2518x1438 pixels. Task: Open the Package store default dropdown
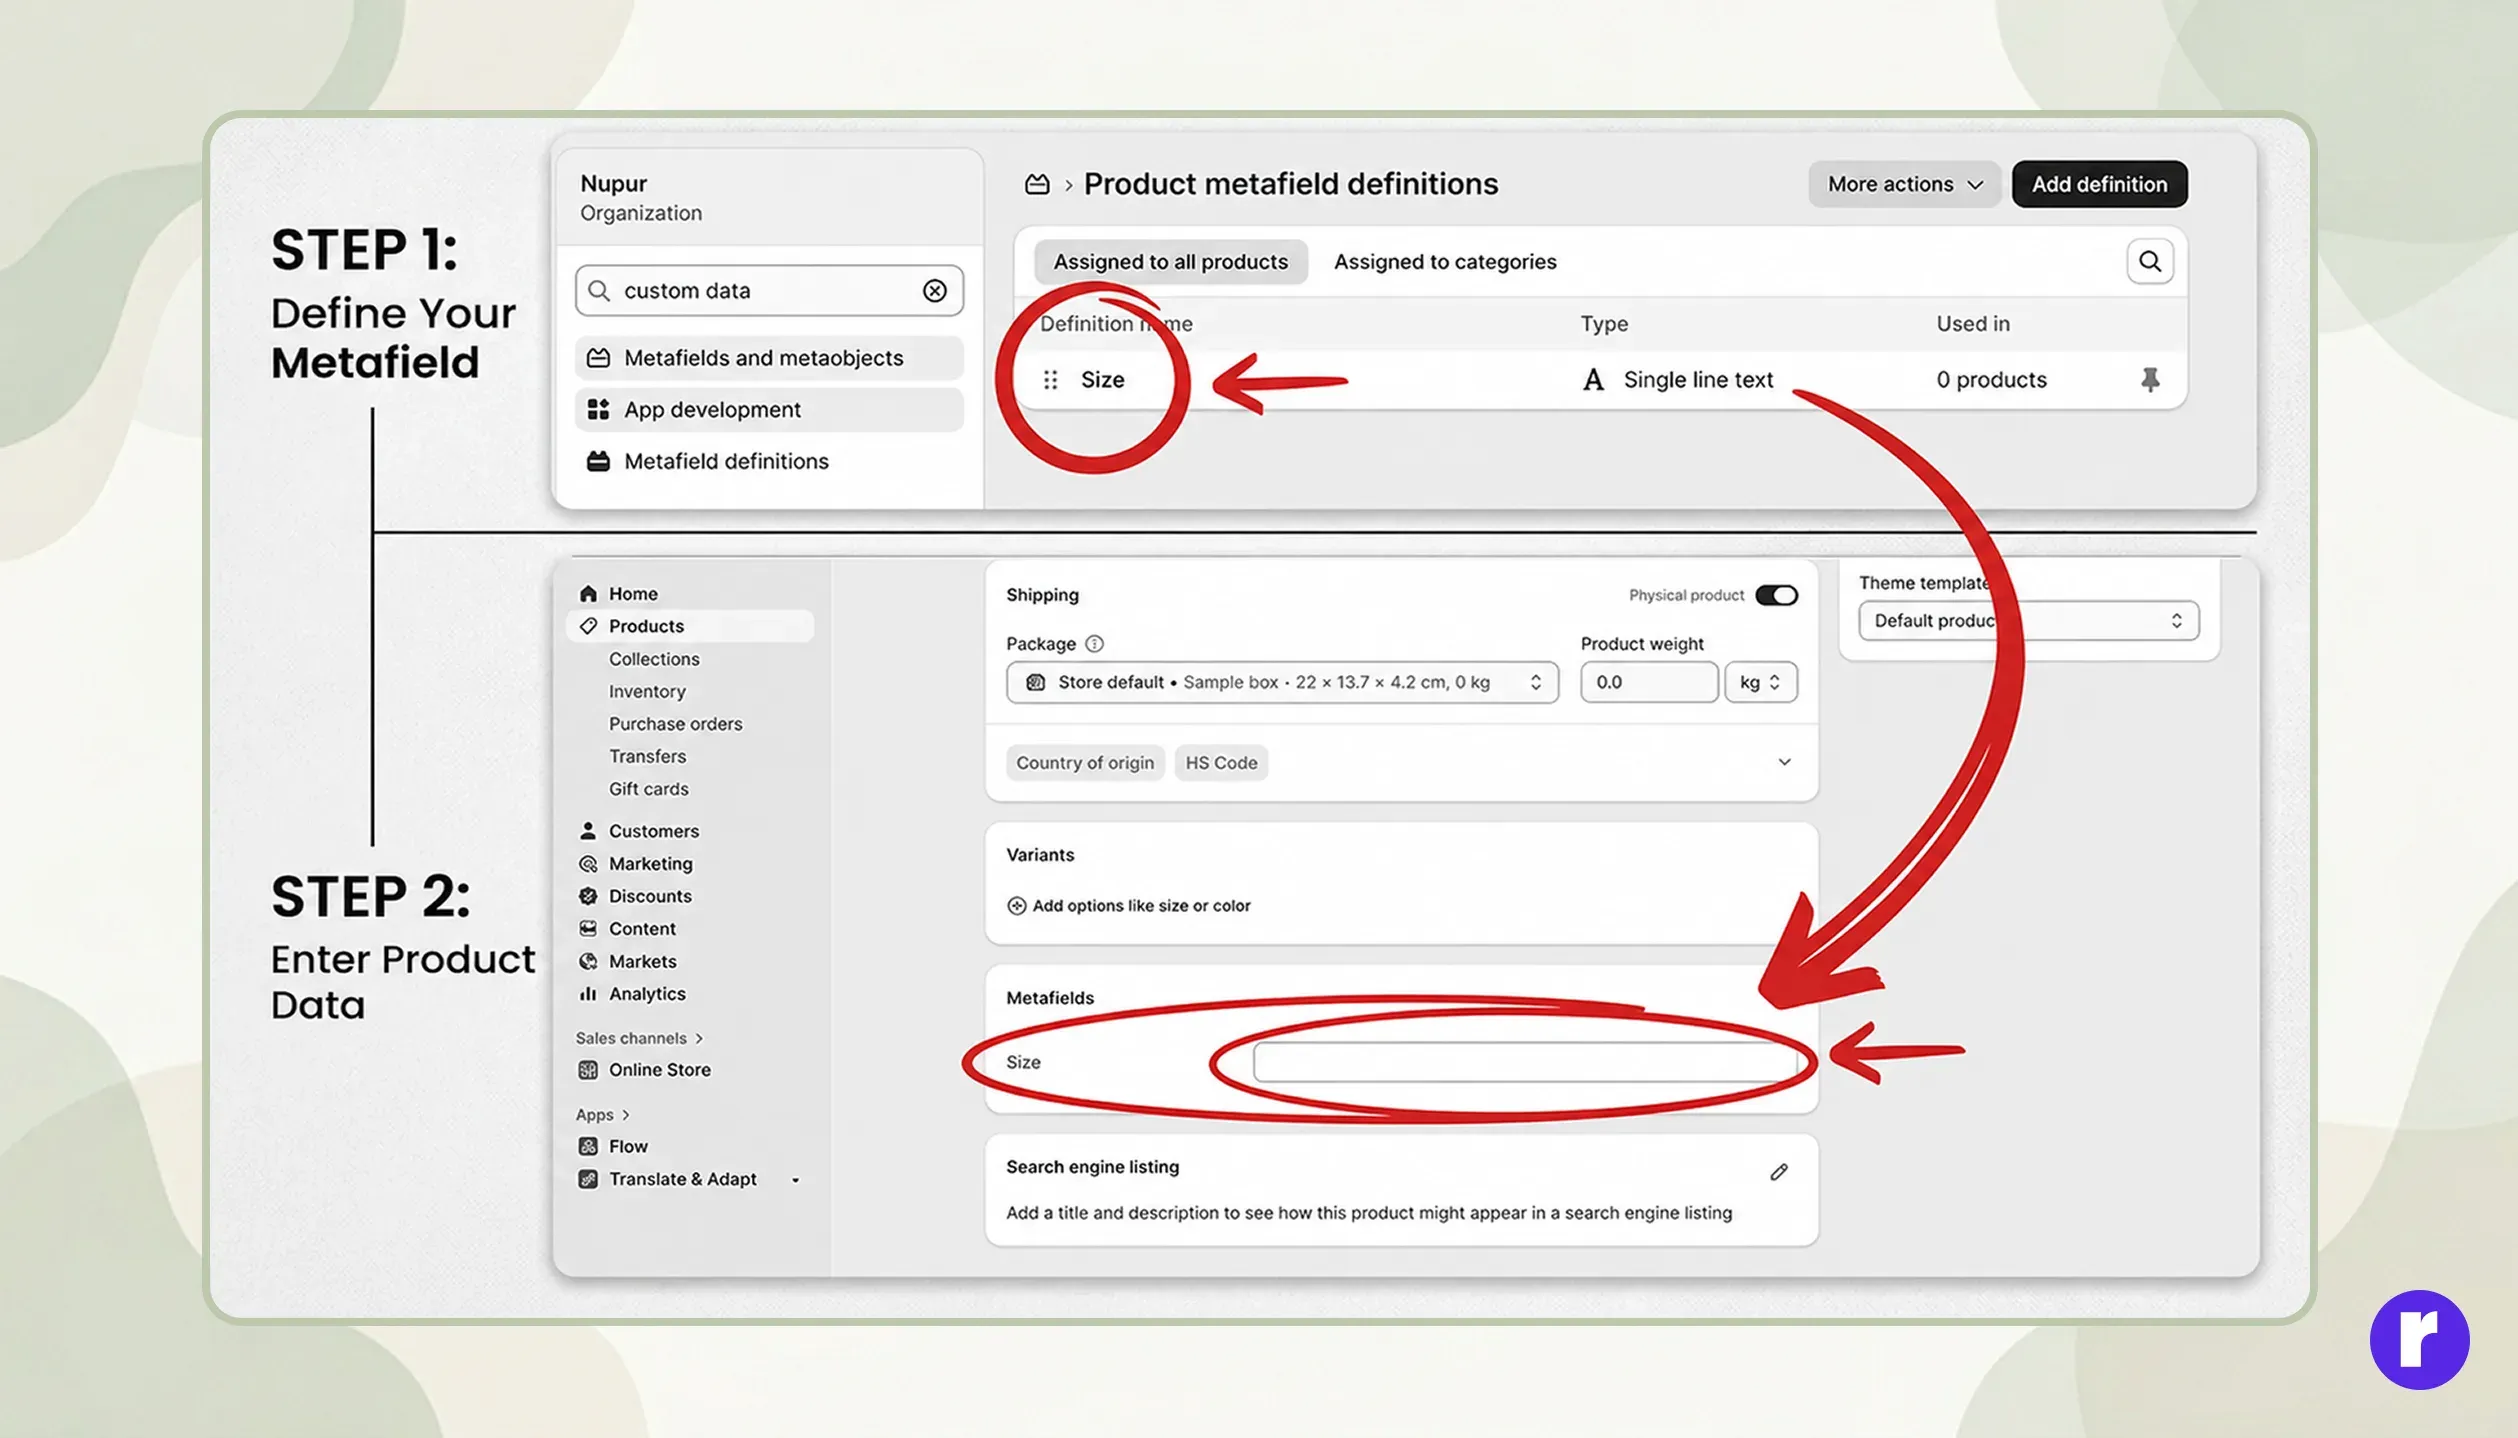click(1282, 683)
